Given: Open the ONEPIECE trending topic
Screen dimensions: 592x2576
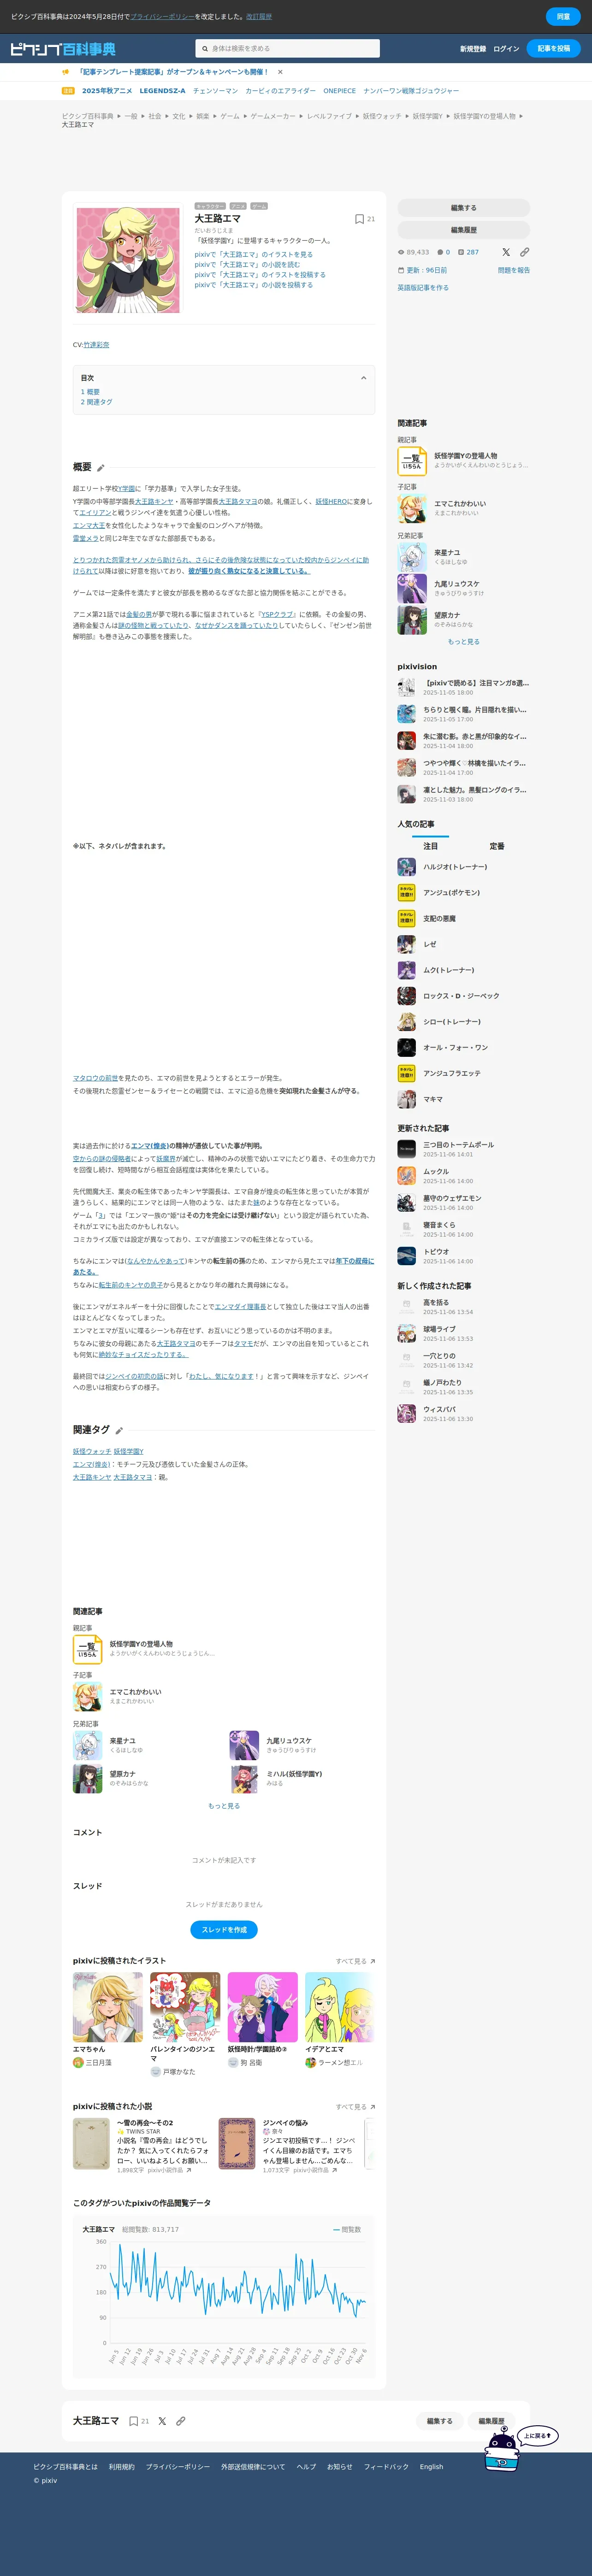Looking at the screenshot, I should (339, 91).
